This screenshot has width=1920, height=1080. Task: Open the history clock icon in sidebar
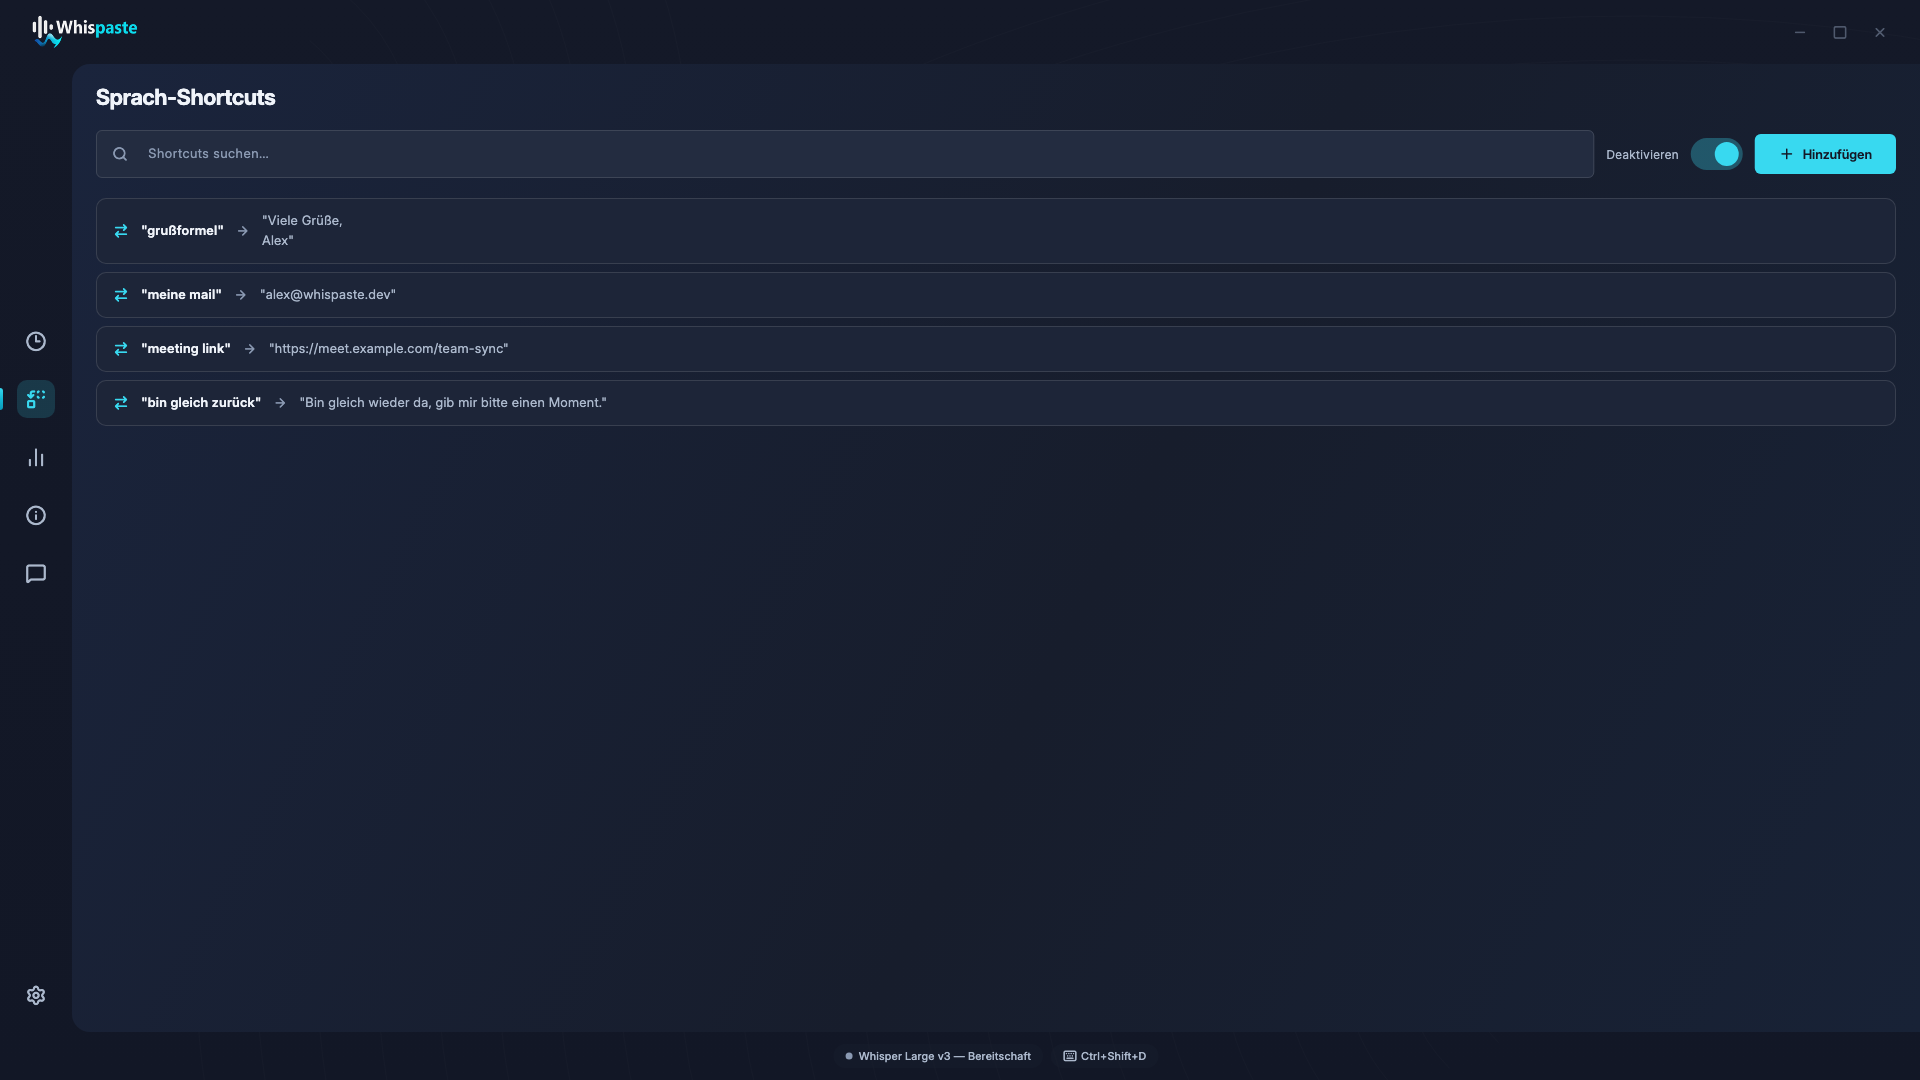(36, 342)
